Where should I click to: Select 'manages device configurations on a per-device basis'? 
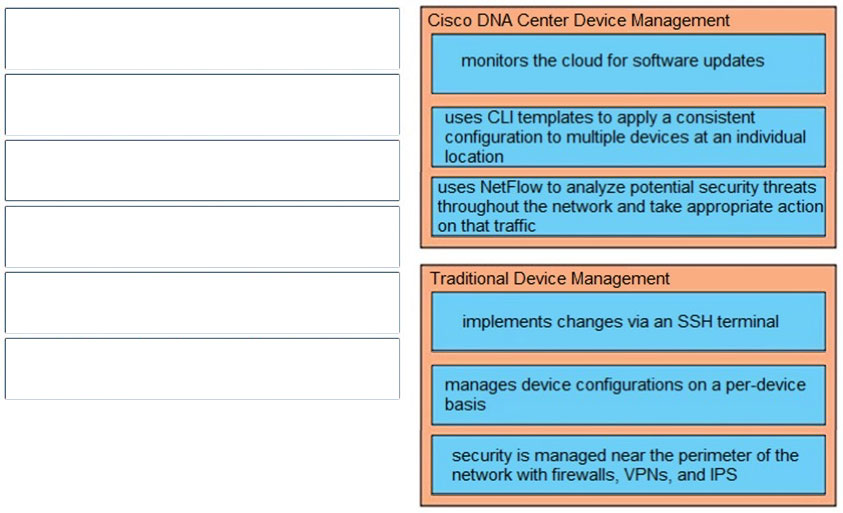pos(628,395)
